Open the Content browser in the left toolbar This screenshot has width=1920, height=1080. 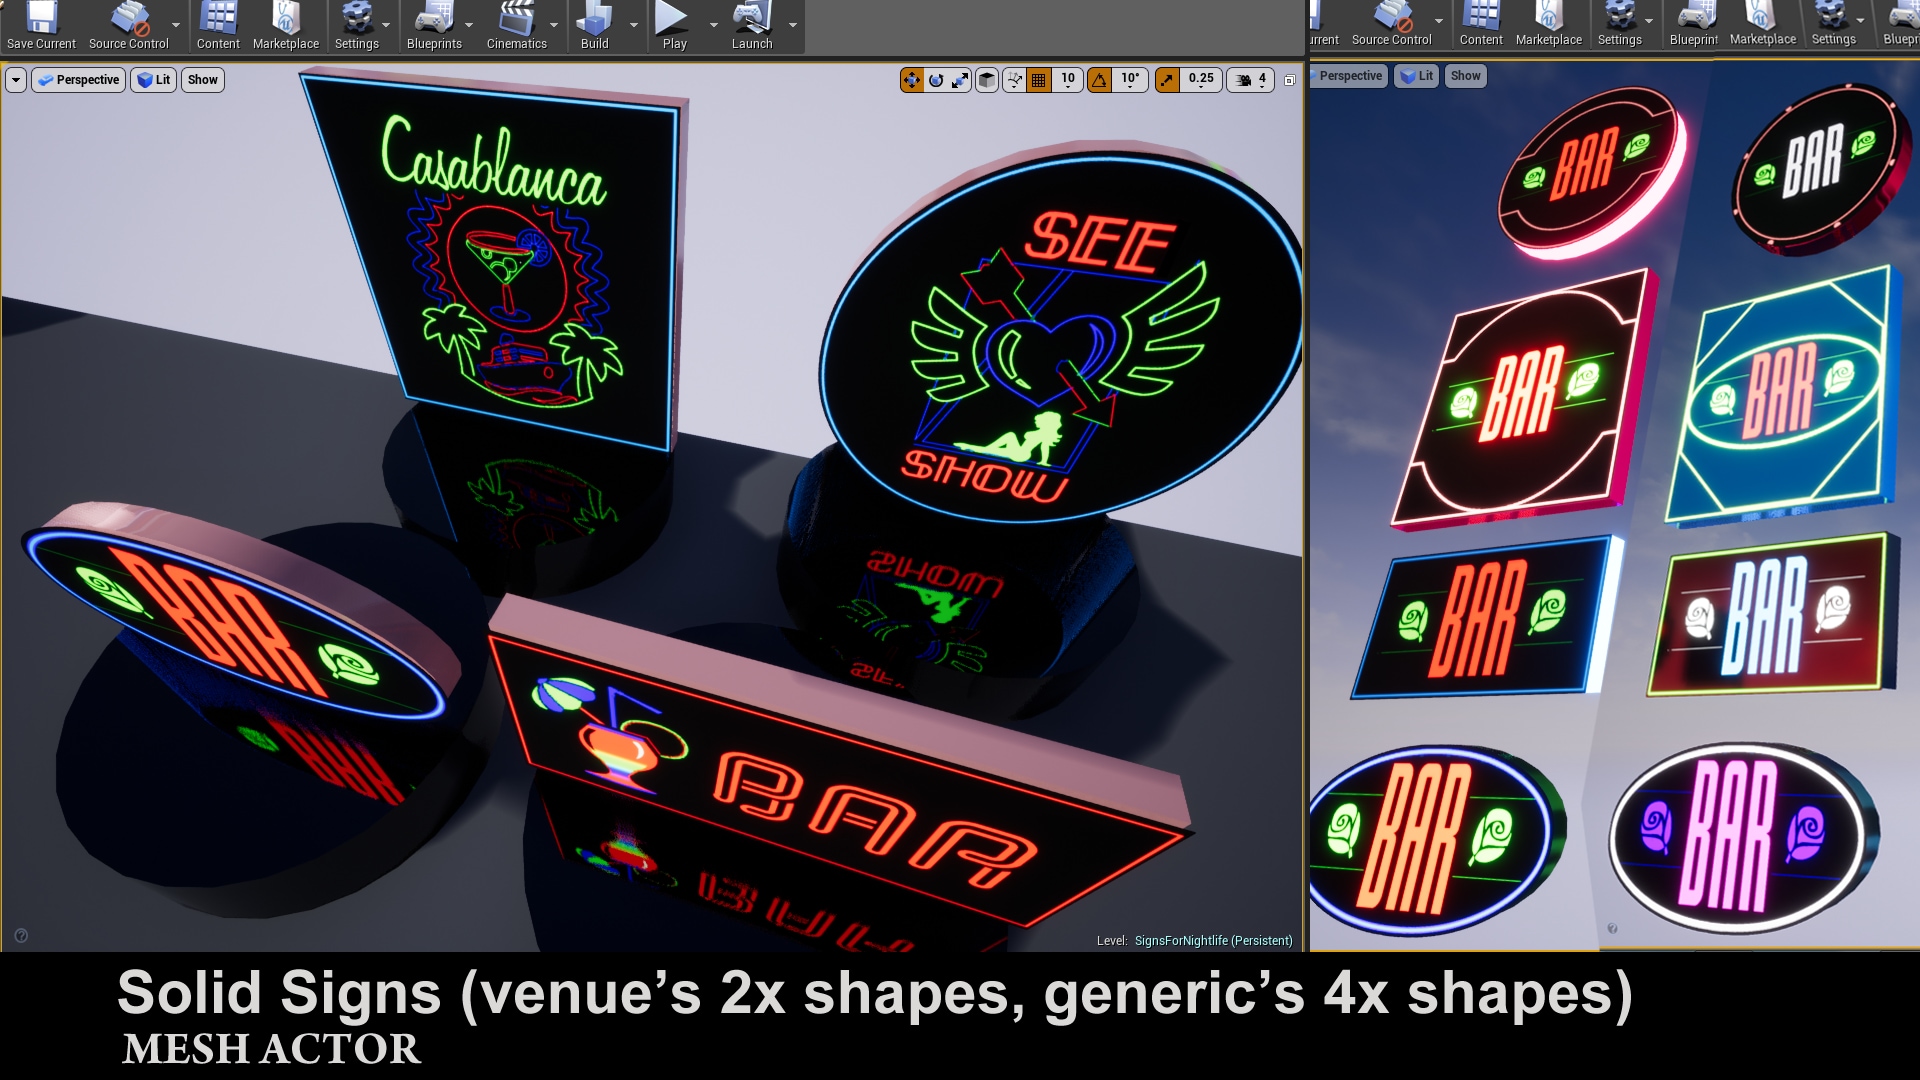[218, 27]
